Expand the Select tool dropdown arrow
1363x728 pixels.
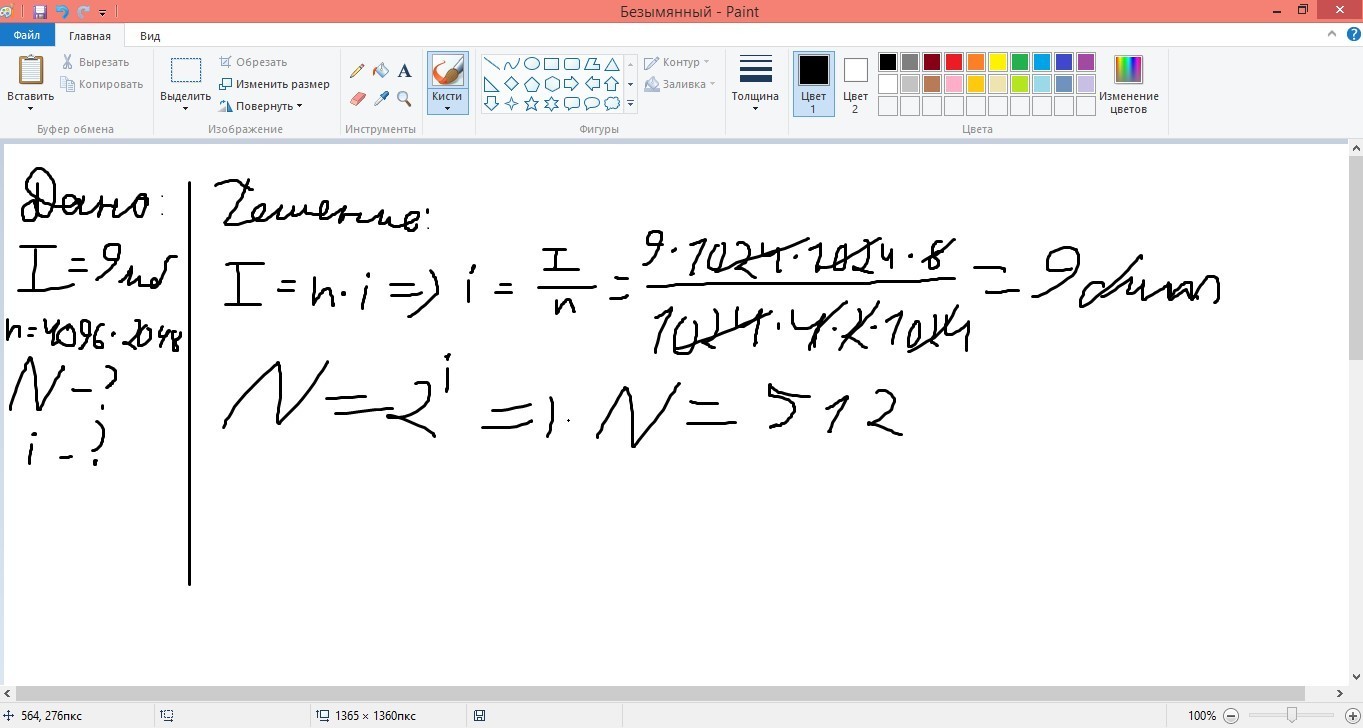(x=185, y=108)
